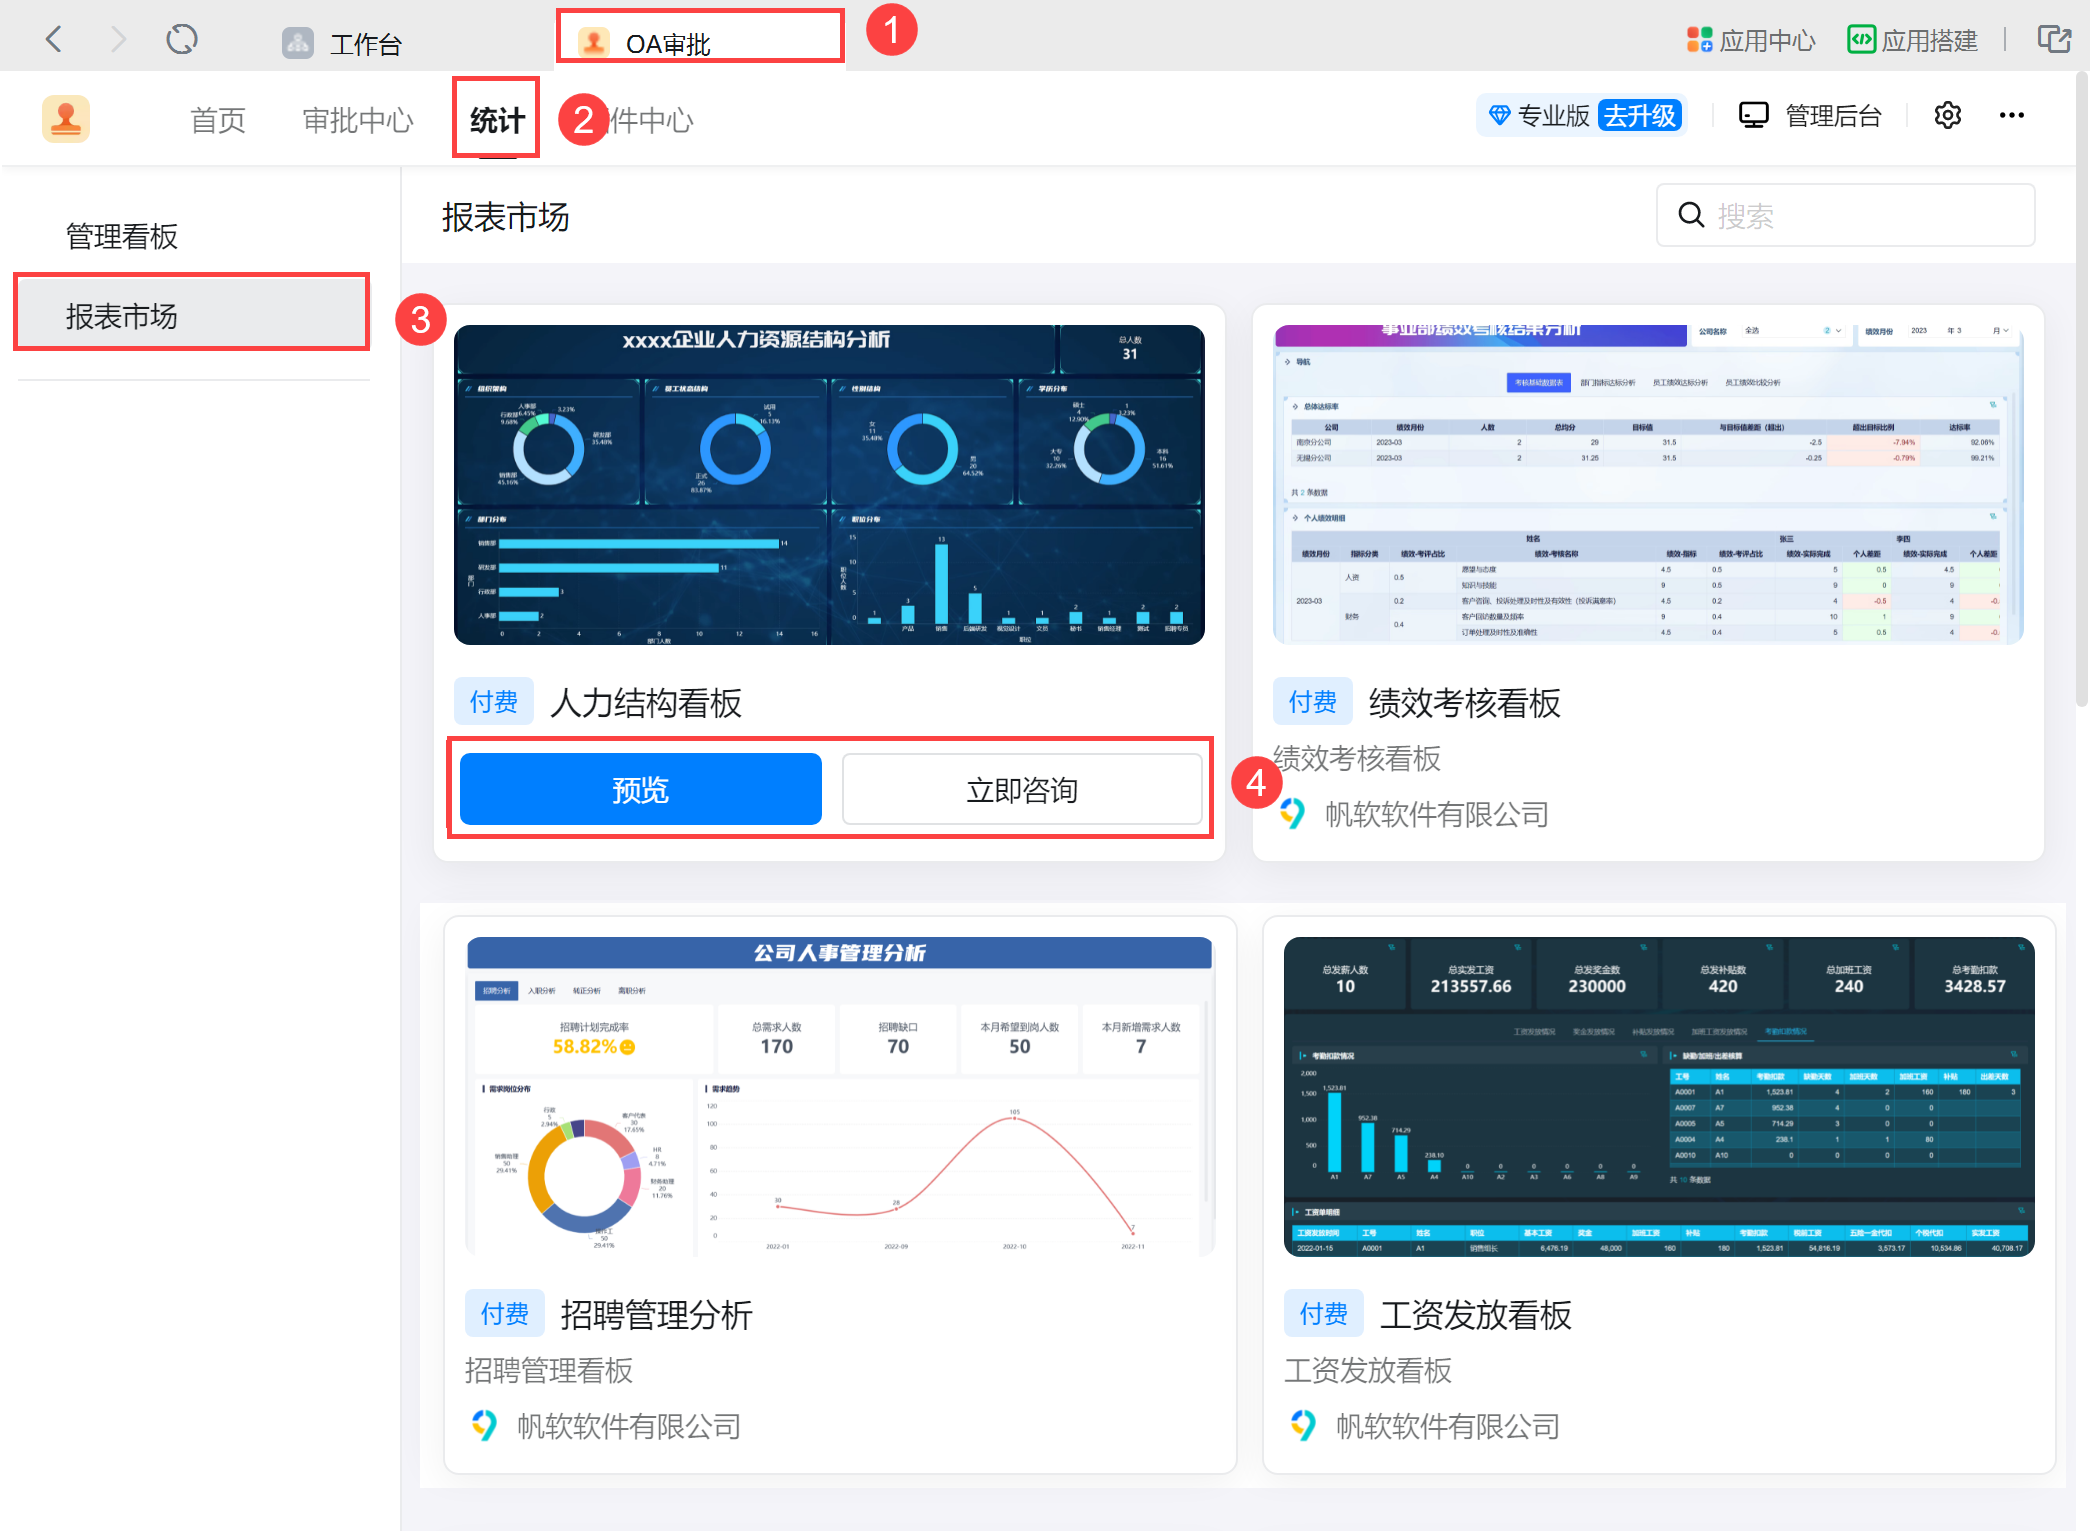Select the 统计 navigation tab
The image size is (2090, 1532).
coord(497,120)
